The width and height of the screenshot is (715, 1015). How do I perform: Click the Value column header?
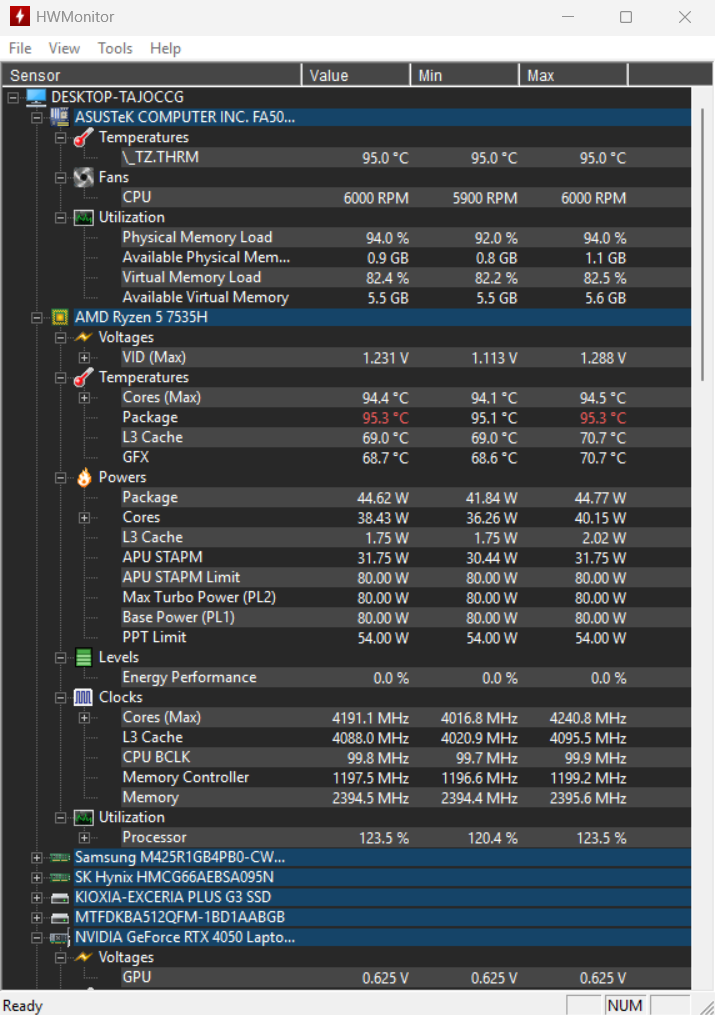(x=356, y=75)
